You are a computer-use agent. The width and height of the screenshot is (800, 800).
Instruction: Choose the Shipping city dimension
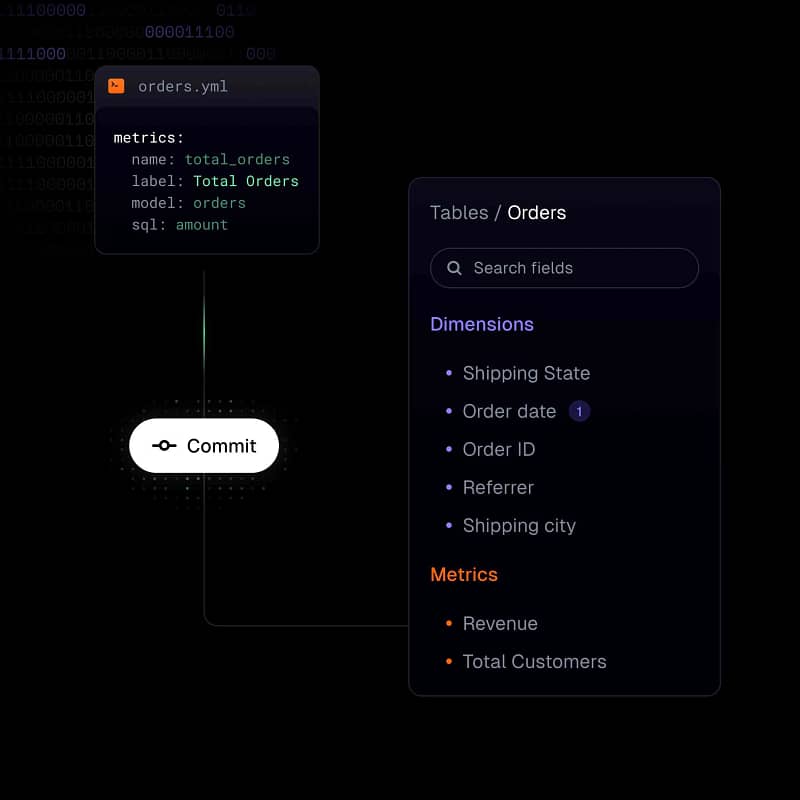(x=519, y=526)
